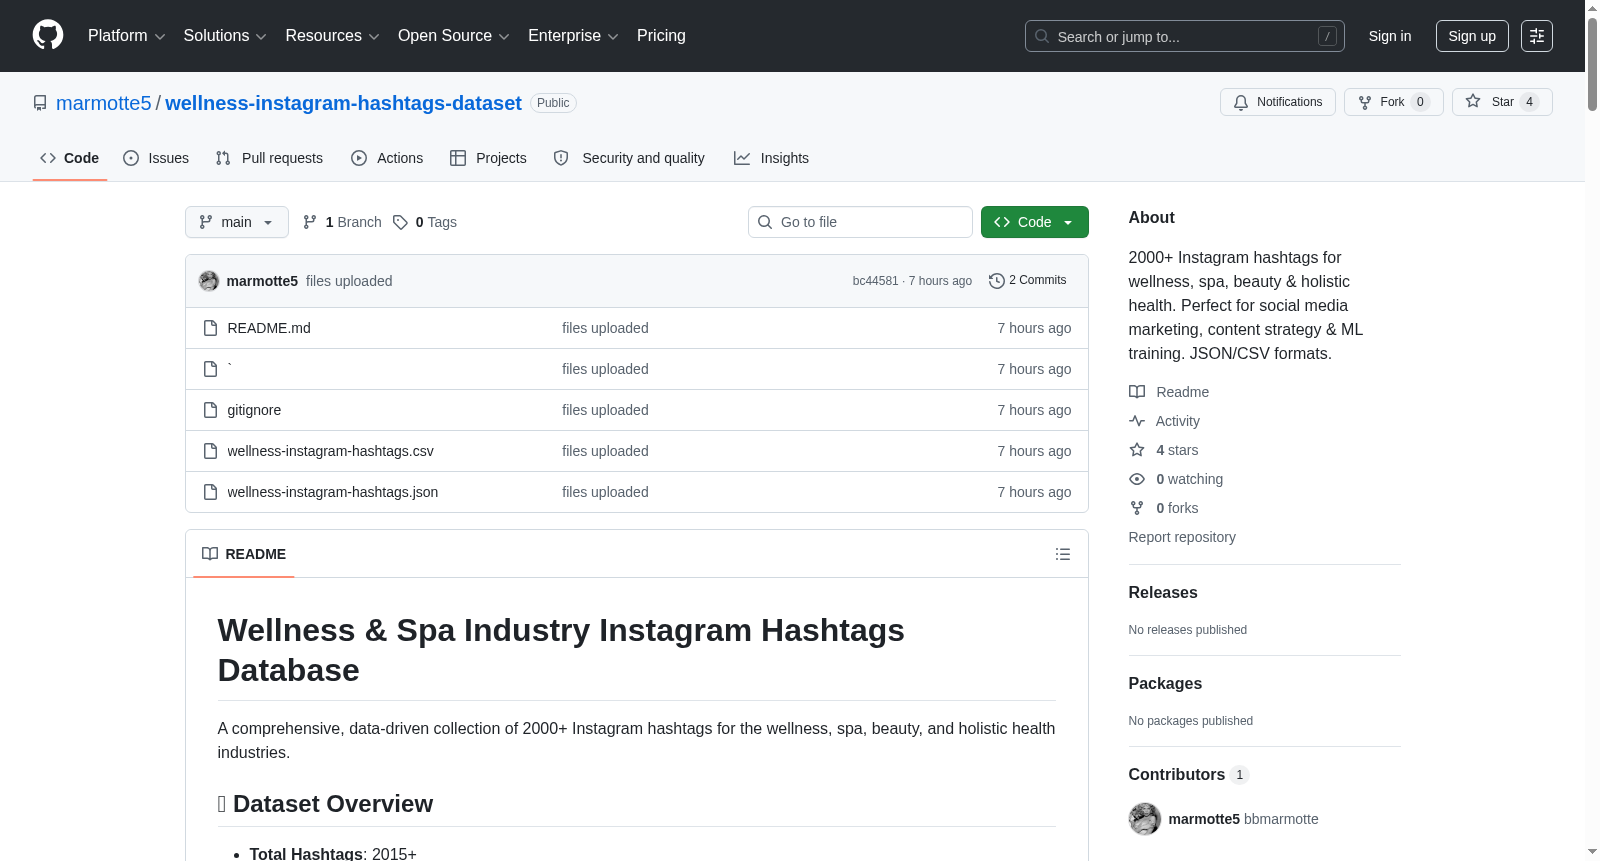Open the Pull requests tab
This screenshot has width=1600, height=861.
coord(269,158)
